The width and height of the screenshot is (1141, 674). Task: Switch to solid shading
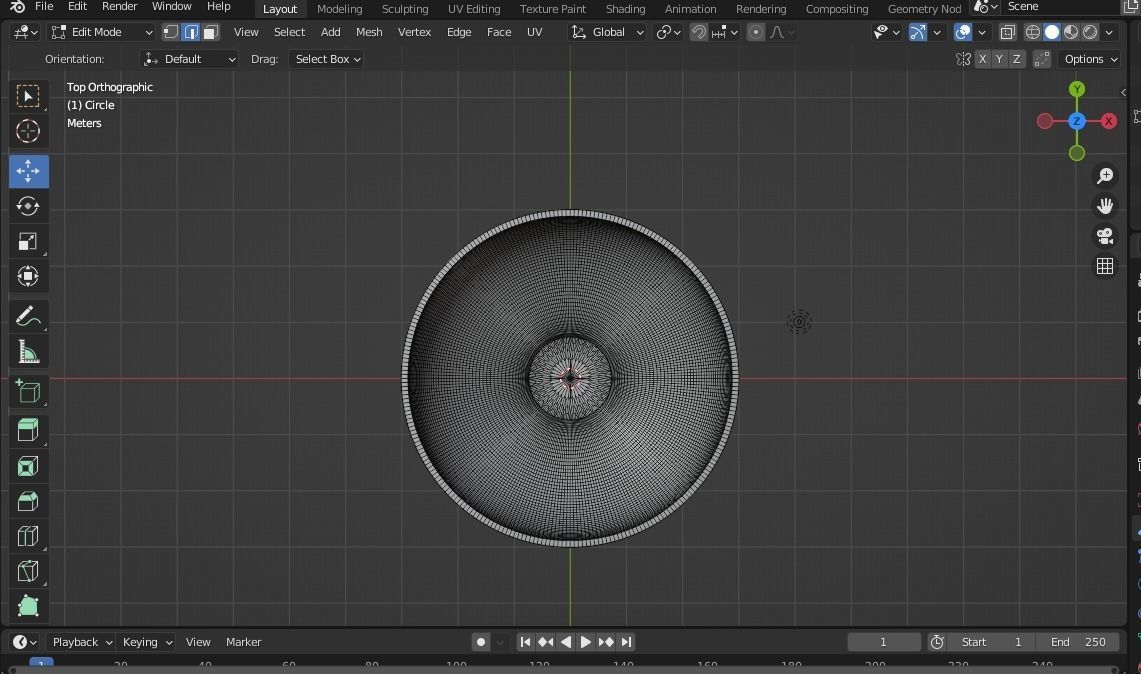point(1051,32)
